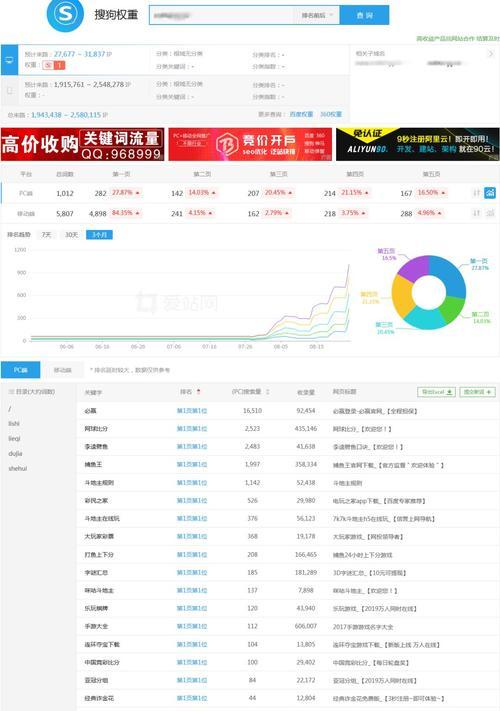Click the PC estimated traffic 27,677 ~ 31,837
The width and height of the screenshot is (500, 711).
tap(79, 54)
